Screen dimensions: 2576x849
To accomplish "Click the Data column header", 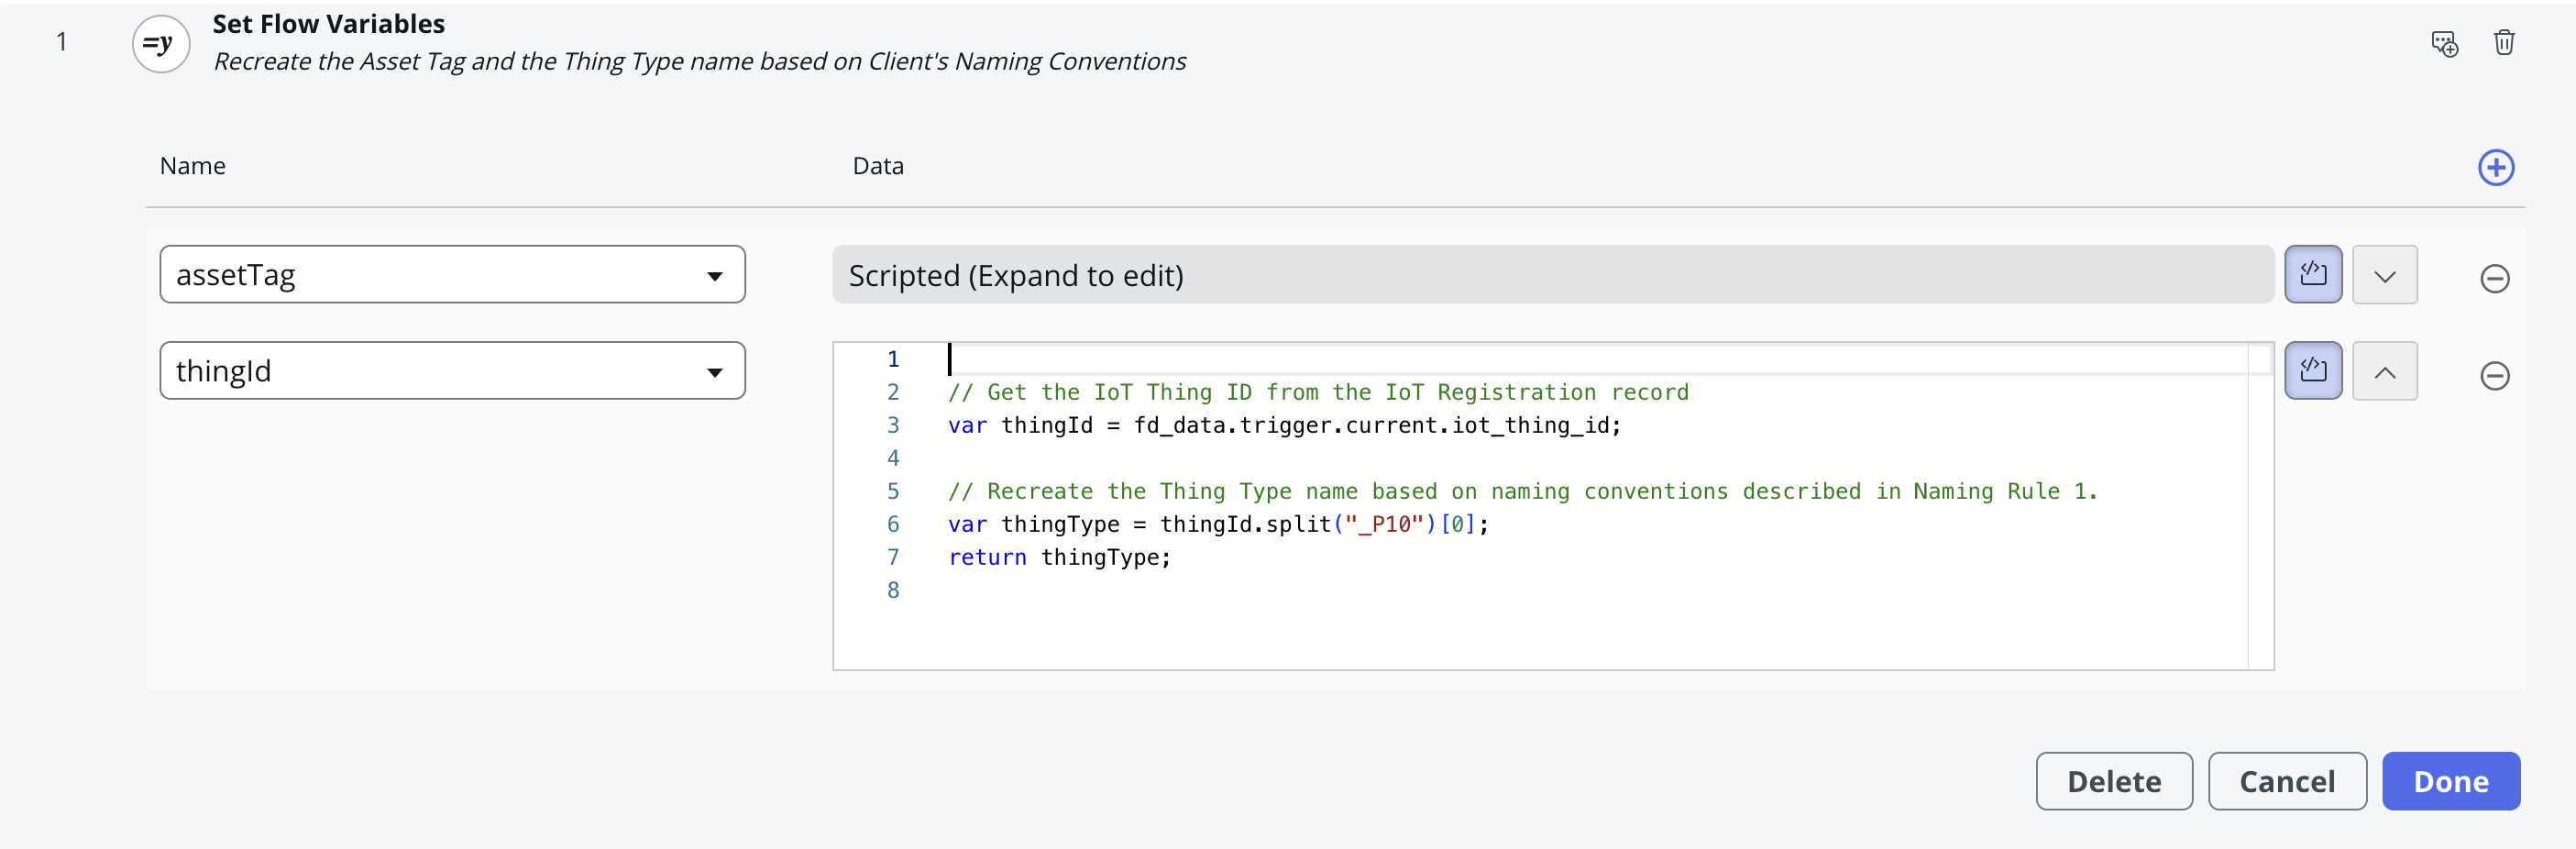I will [x=878, y=166].
